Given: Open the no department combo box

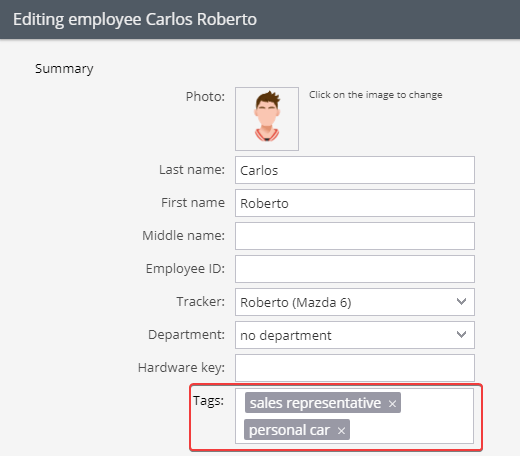Looking at the screenshot, I should click(x=355, y=335).
